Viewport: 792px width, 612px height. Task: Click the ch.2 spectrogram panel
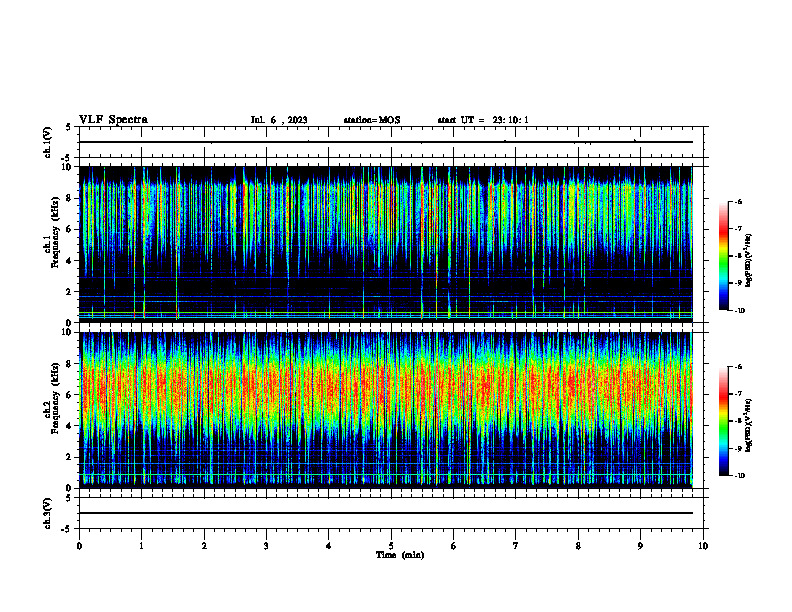pos(386,410)
